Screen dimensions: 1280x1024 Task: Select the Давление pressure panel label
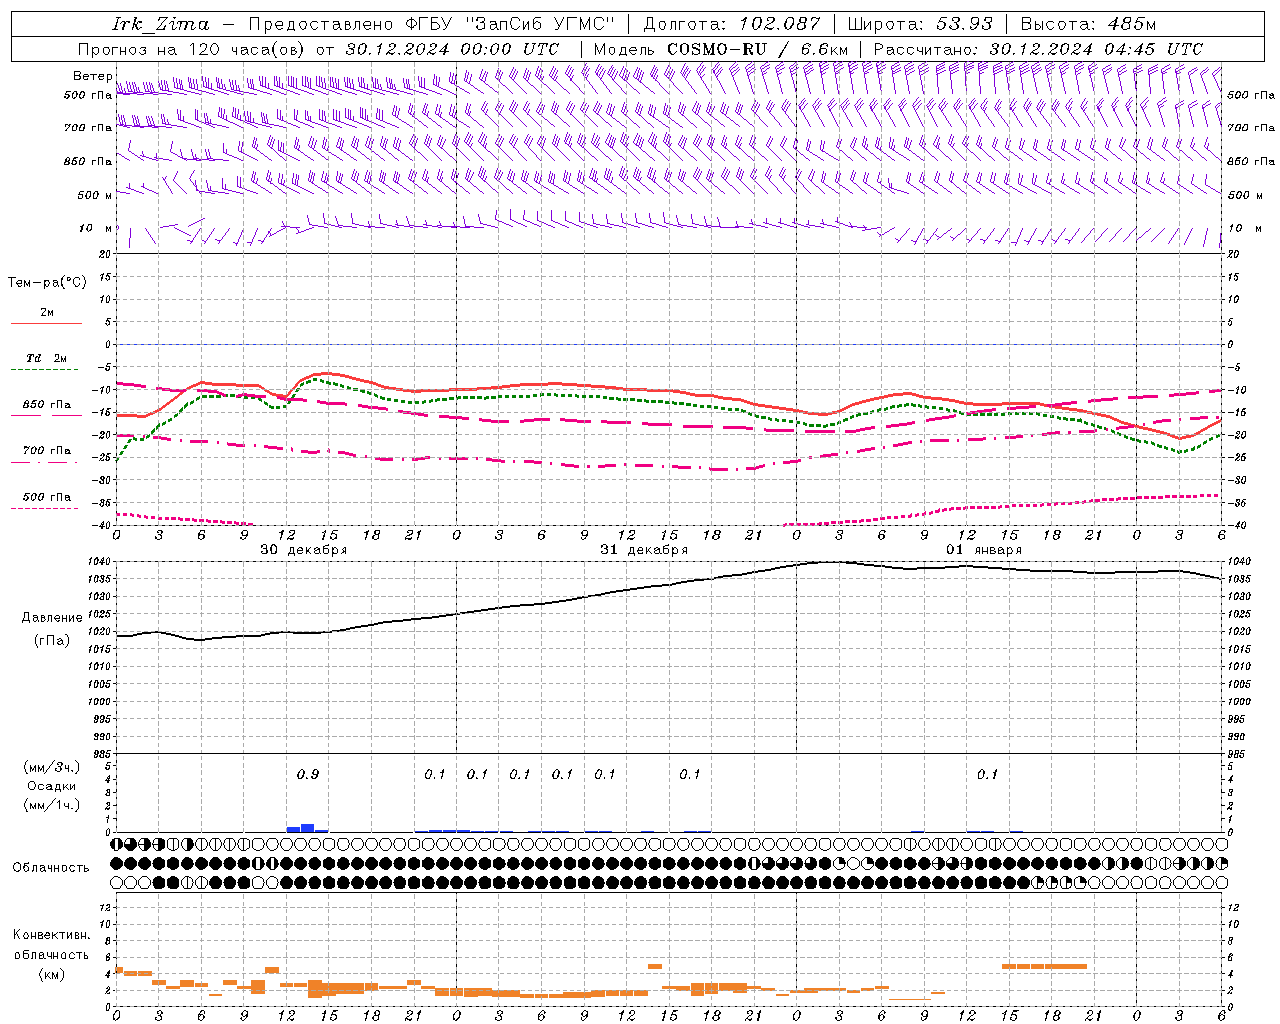click(52, 618)
